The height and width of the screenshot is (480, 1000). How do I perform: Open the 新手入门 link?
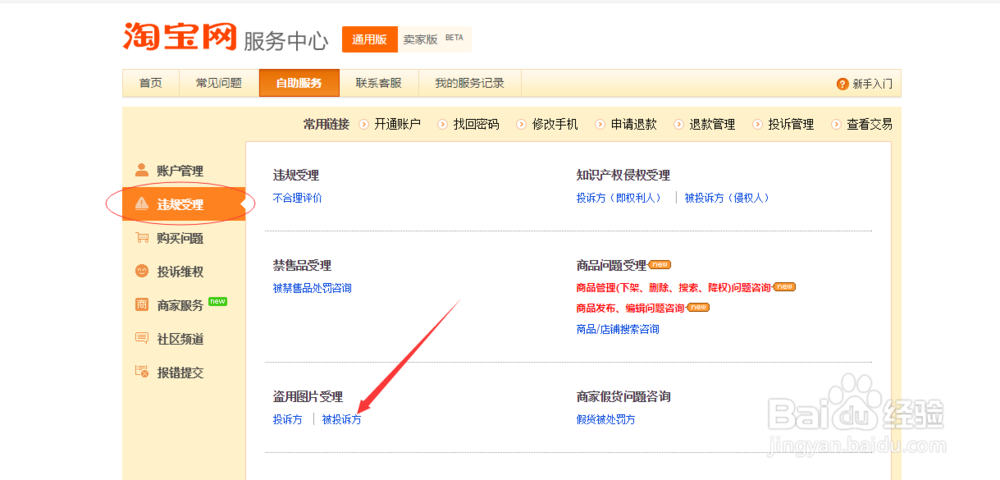click(x=872, y=84)
